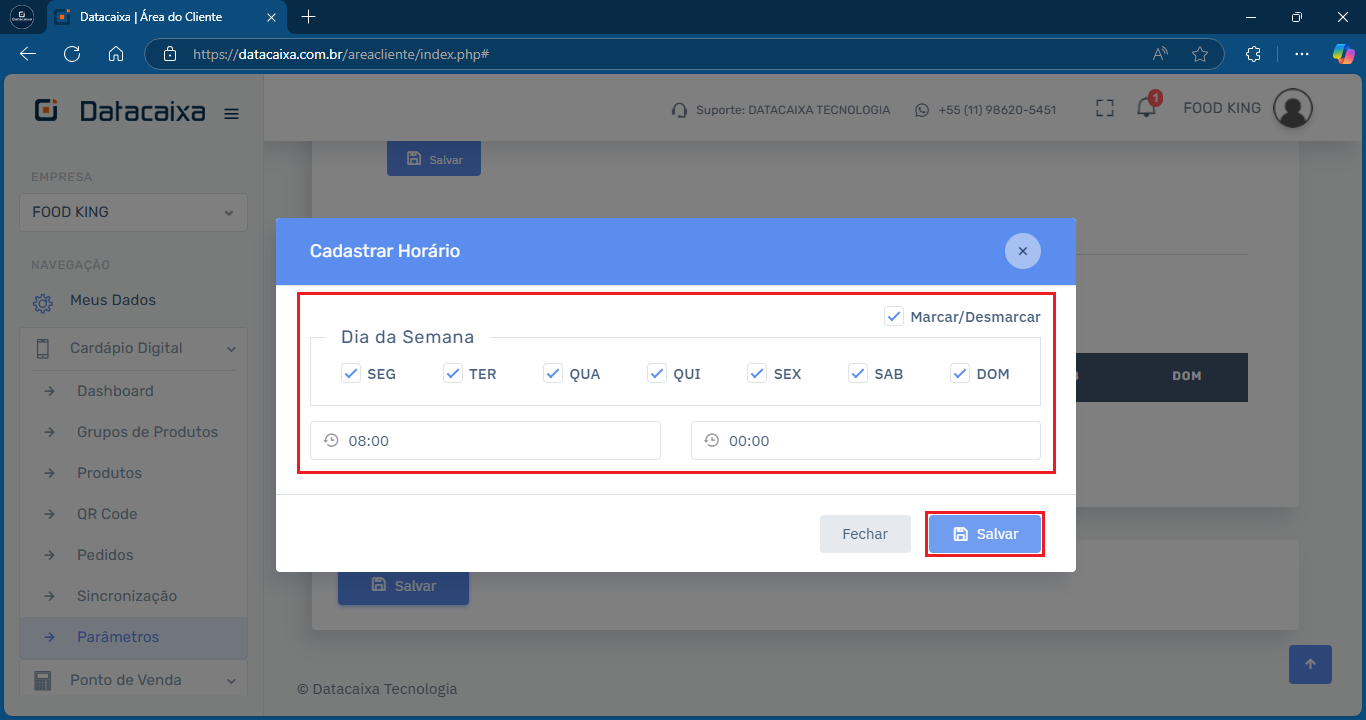Image resolution: width=1366 pixels, height=720 pixels.
Task: Close the Cadastrar Horário dialog with X
Action: click(1022, 251)
